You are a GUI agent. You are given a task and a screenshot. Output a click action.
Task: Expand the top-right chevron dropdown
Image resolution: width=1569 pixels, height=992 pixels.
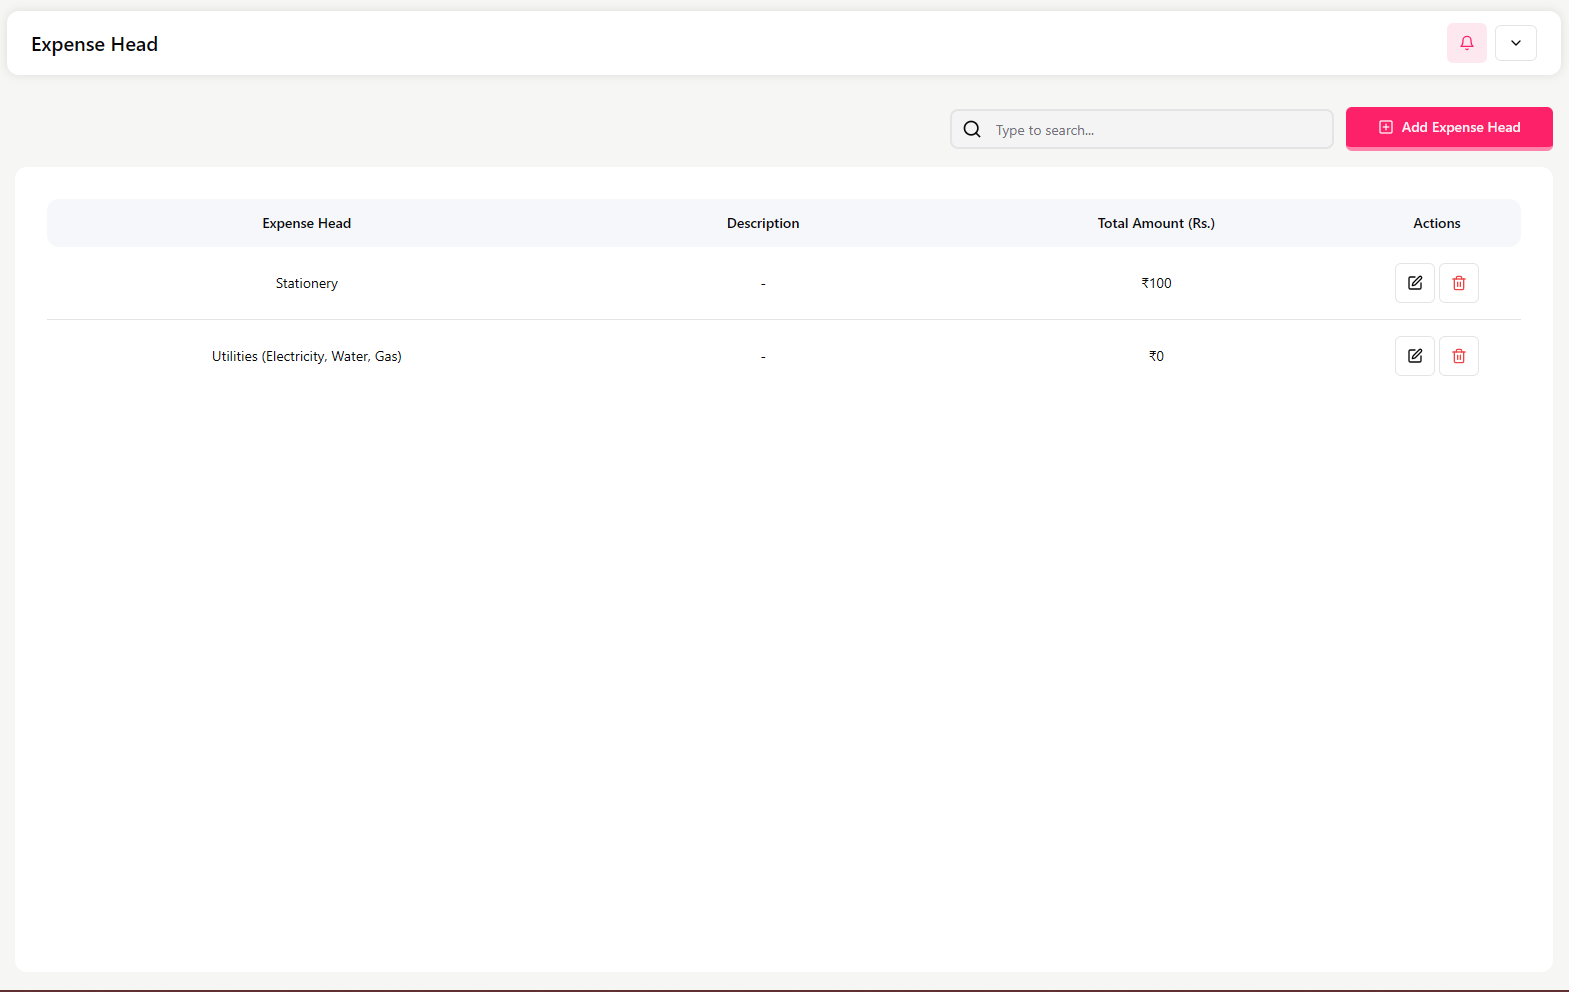(x=1515, y=43)
